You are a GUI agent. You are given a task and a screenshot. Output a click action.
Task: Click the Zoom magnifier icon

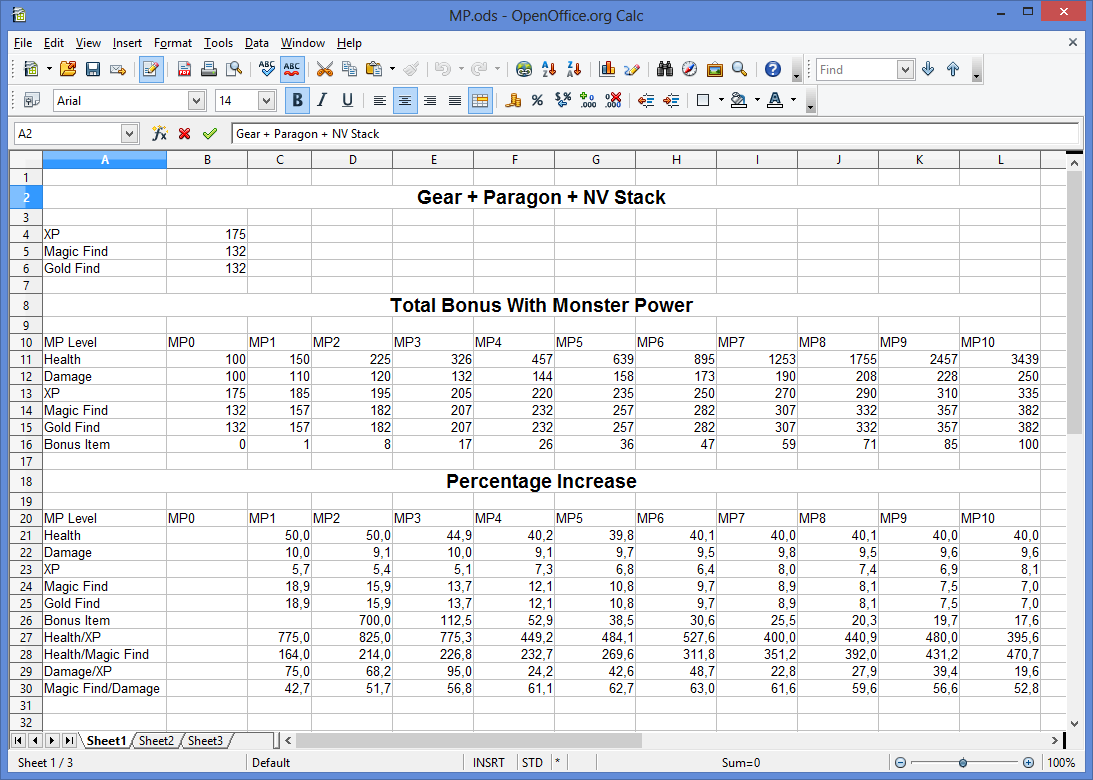[740, 69]
